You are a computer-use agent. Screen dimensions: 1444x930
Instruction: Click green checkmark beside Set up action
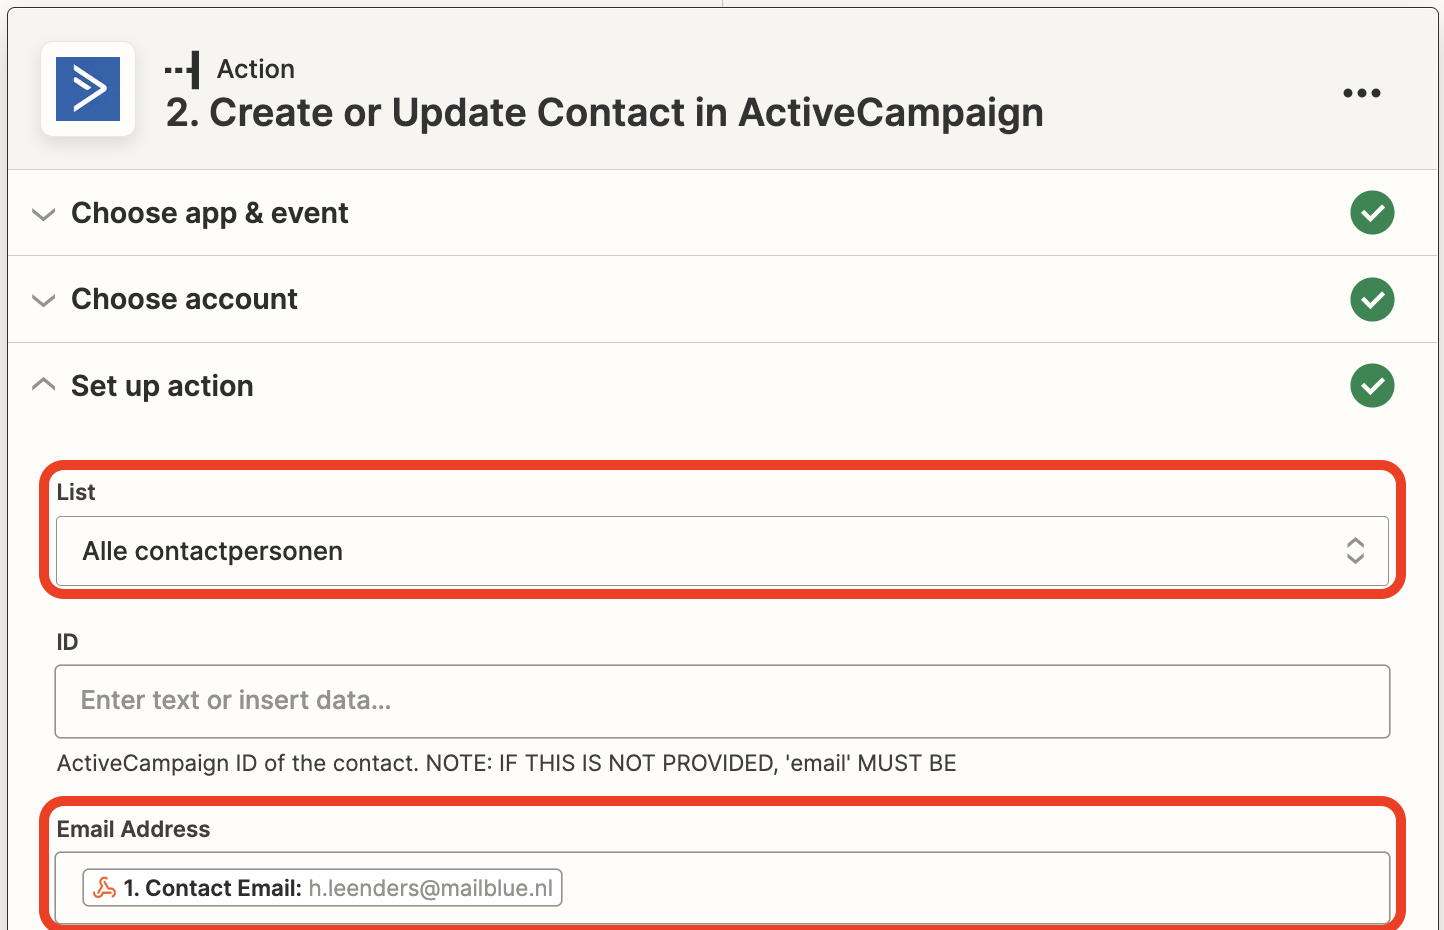click(x=1372, y=386)
